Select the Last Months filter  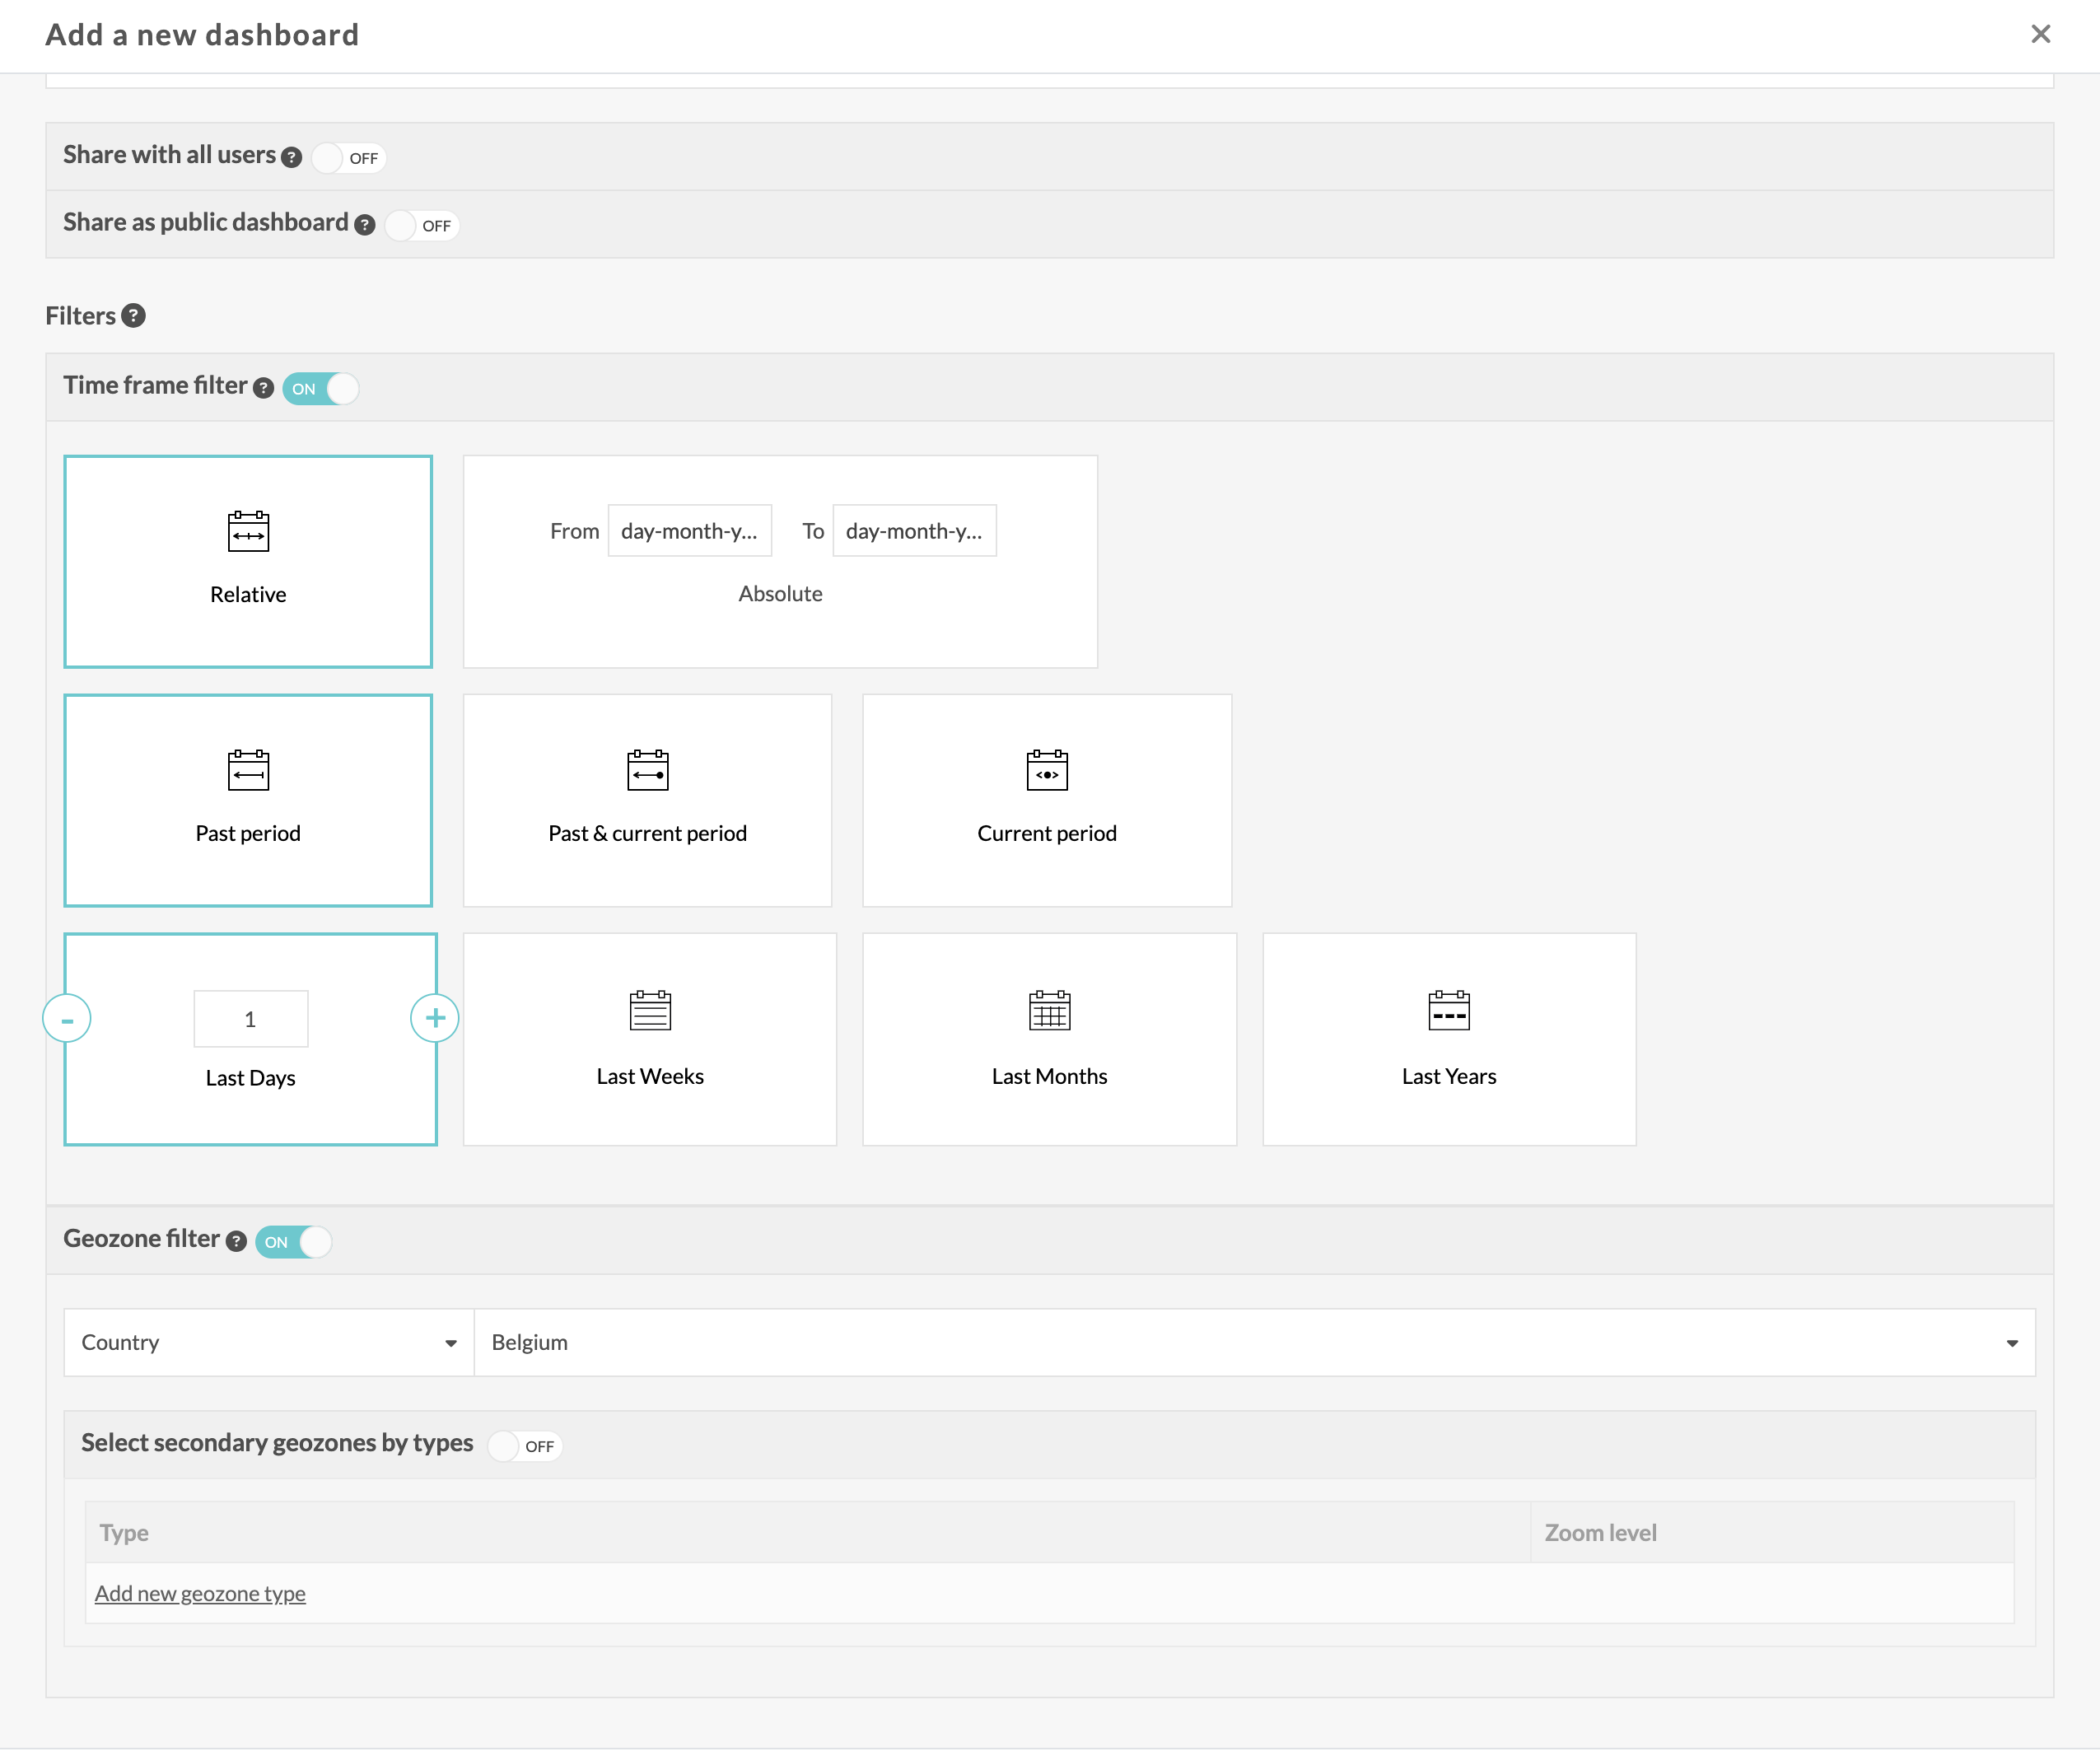click(x=1049, y=1039)
